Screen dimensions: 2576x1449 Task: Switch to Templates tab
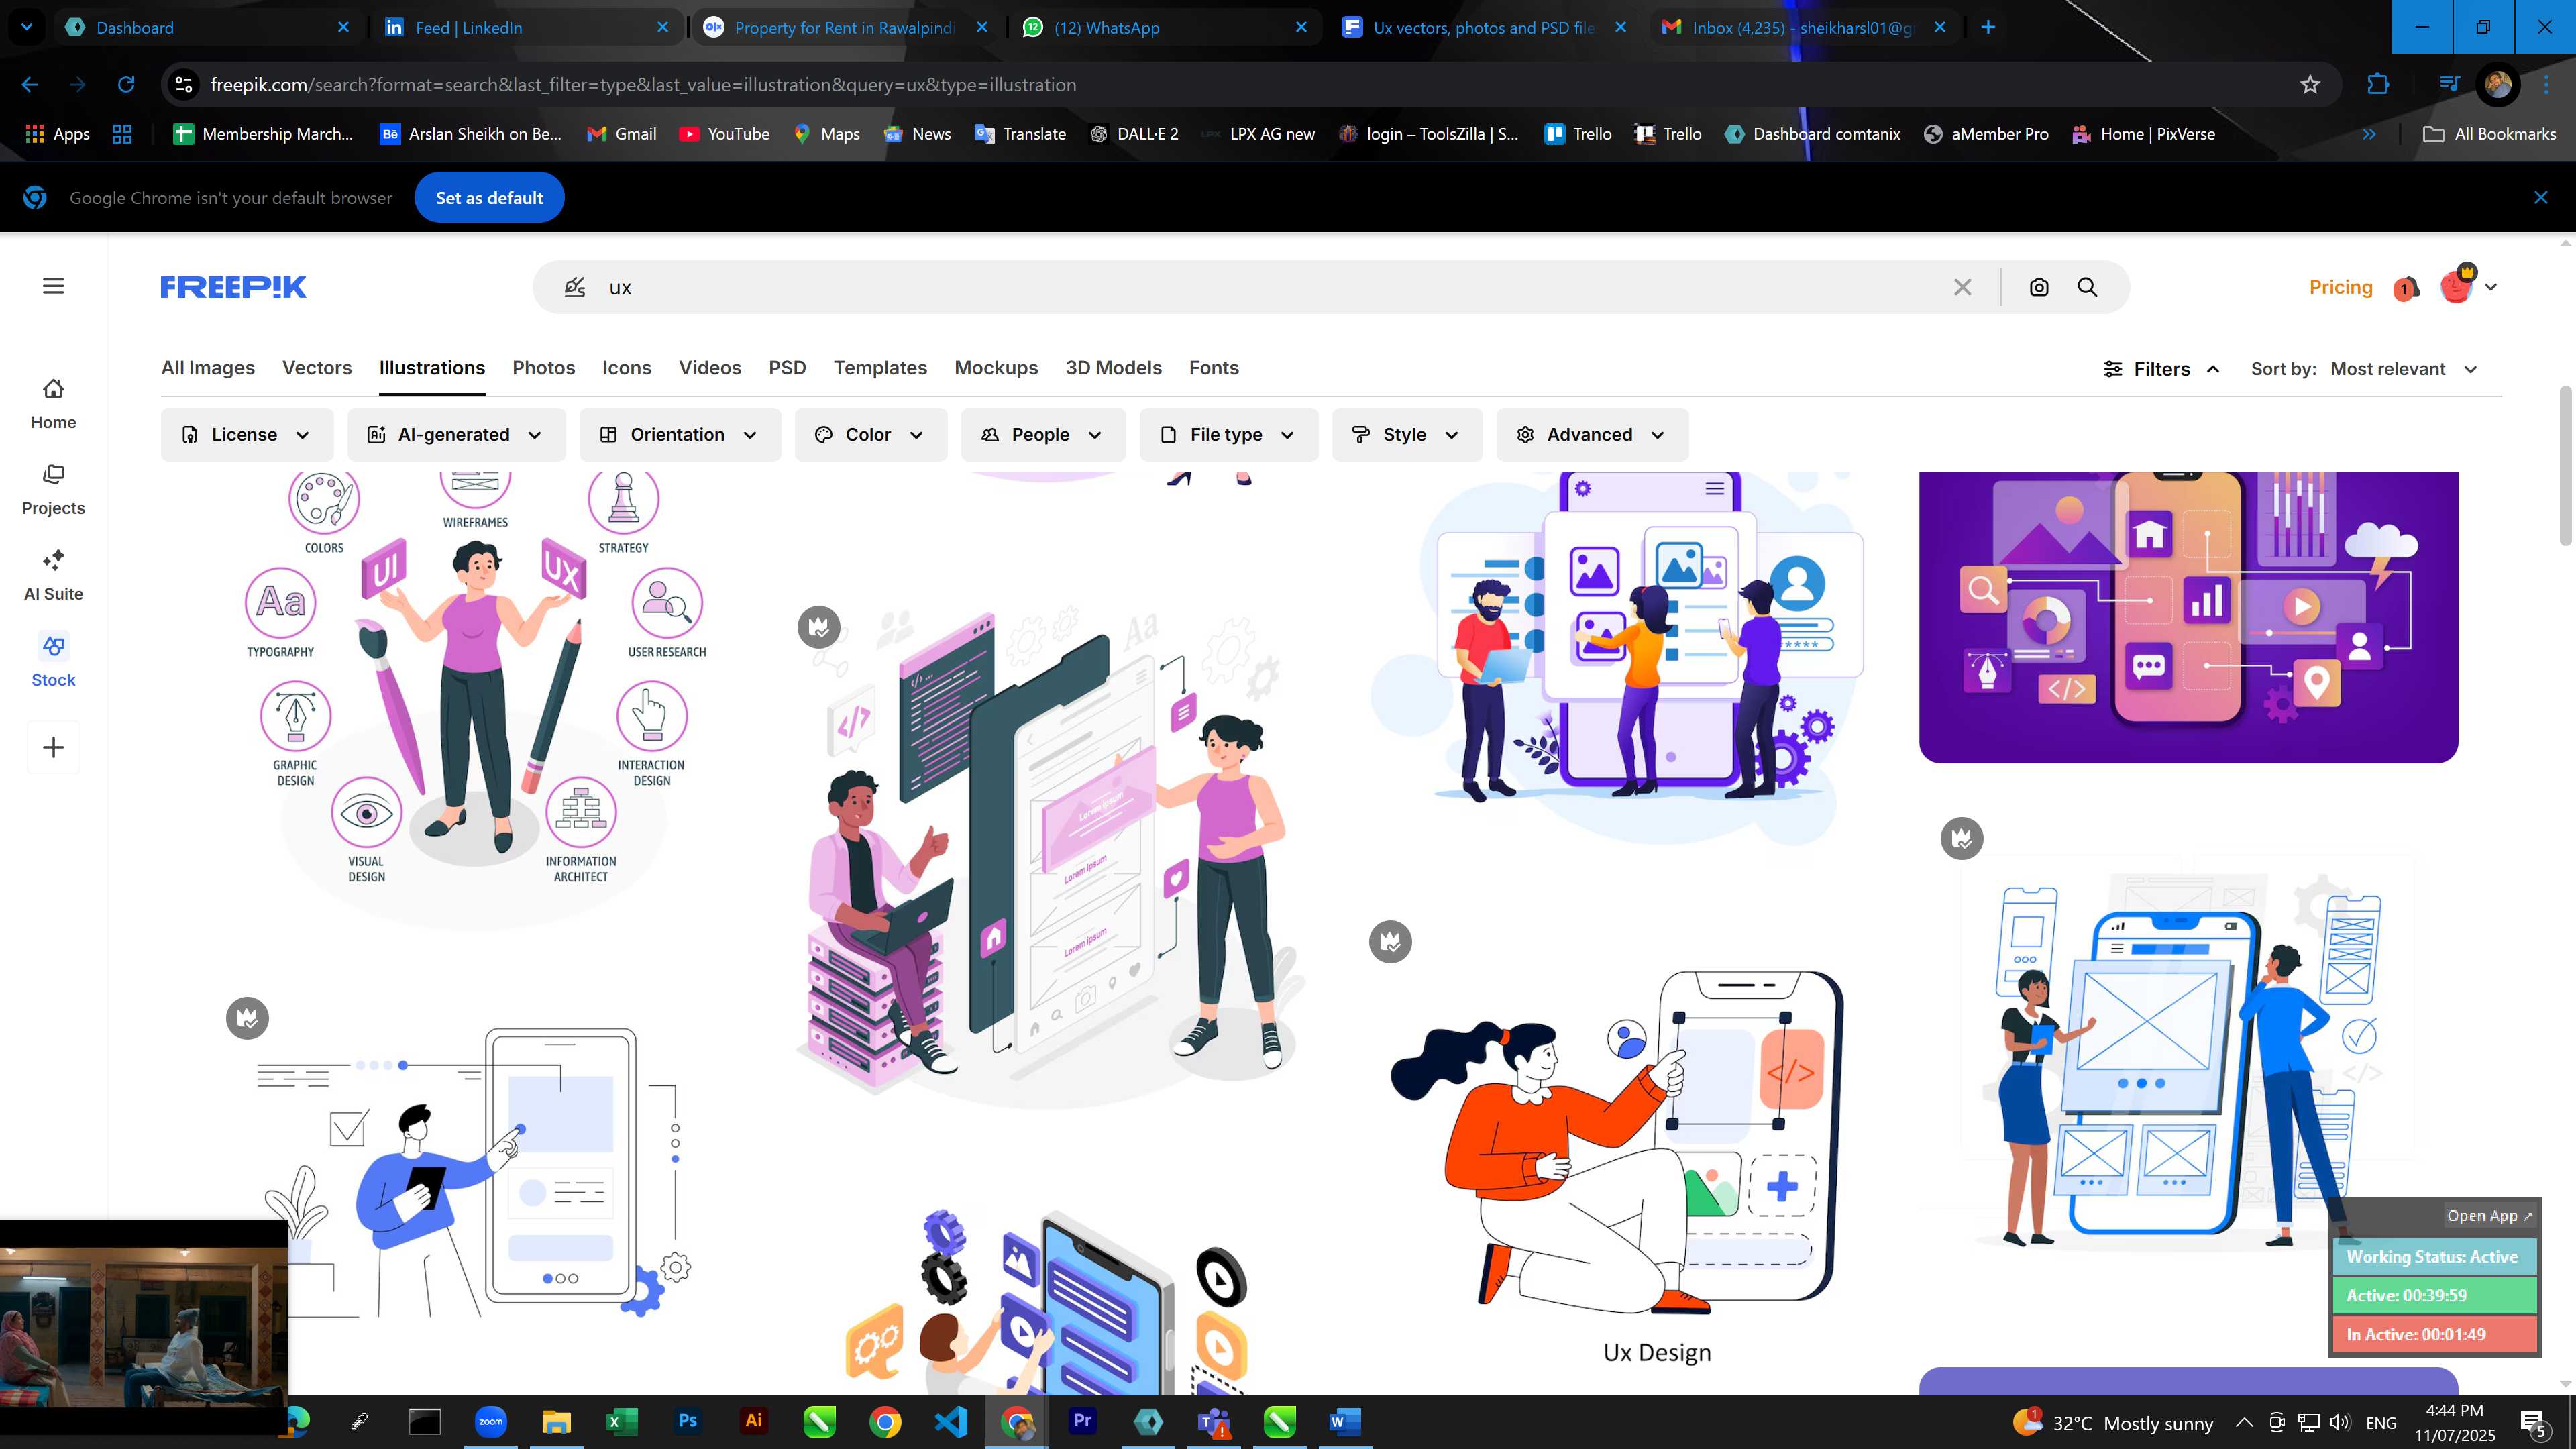880,368
